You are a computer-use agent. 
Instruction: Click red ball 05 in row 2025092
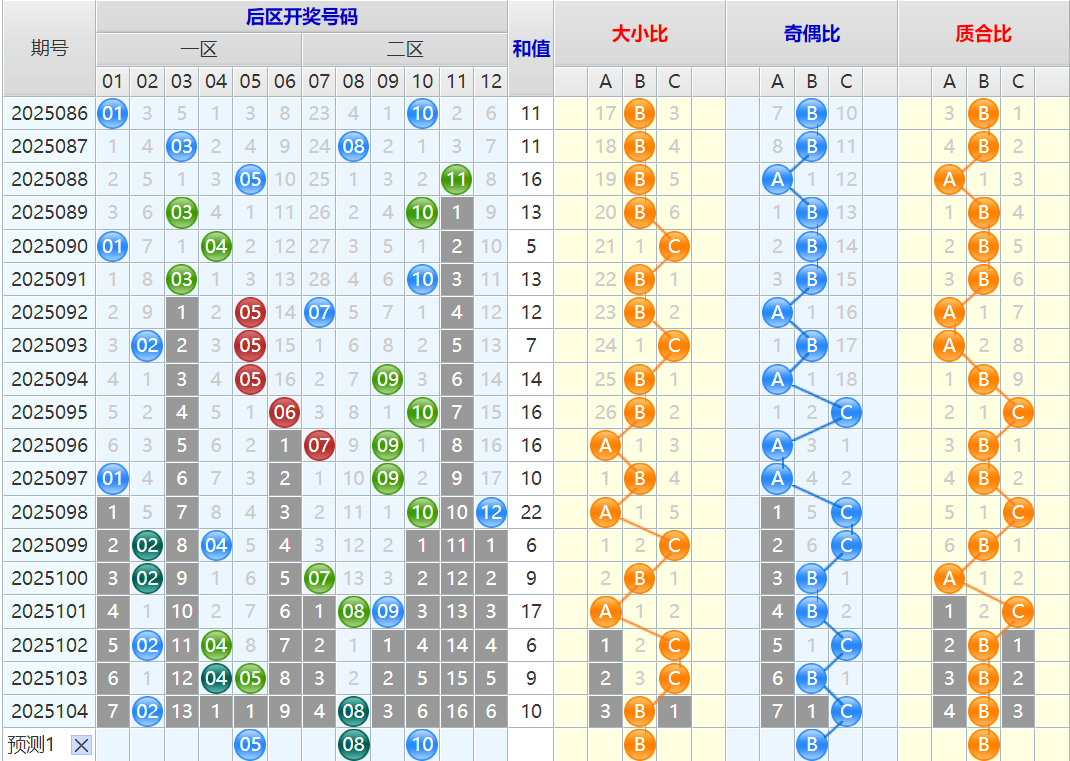(250, 312)
